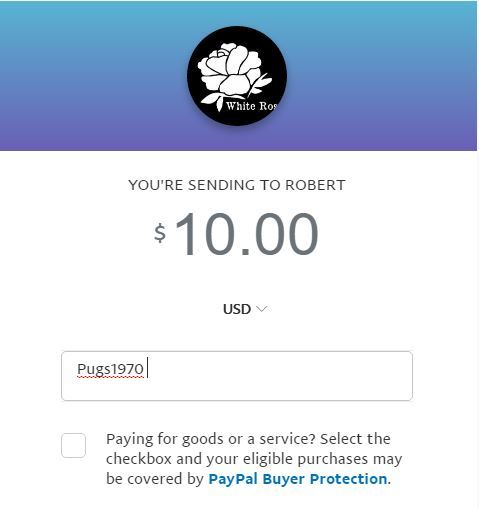Screen dimensions: 479x508
Task: Enable buyer protection via 'eligible purchases' text
Action: click(x=303, y=459)
